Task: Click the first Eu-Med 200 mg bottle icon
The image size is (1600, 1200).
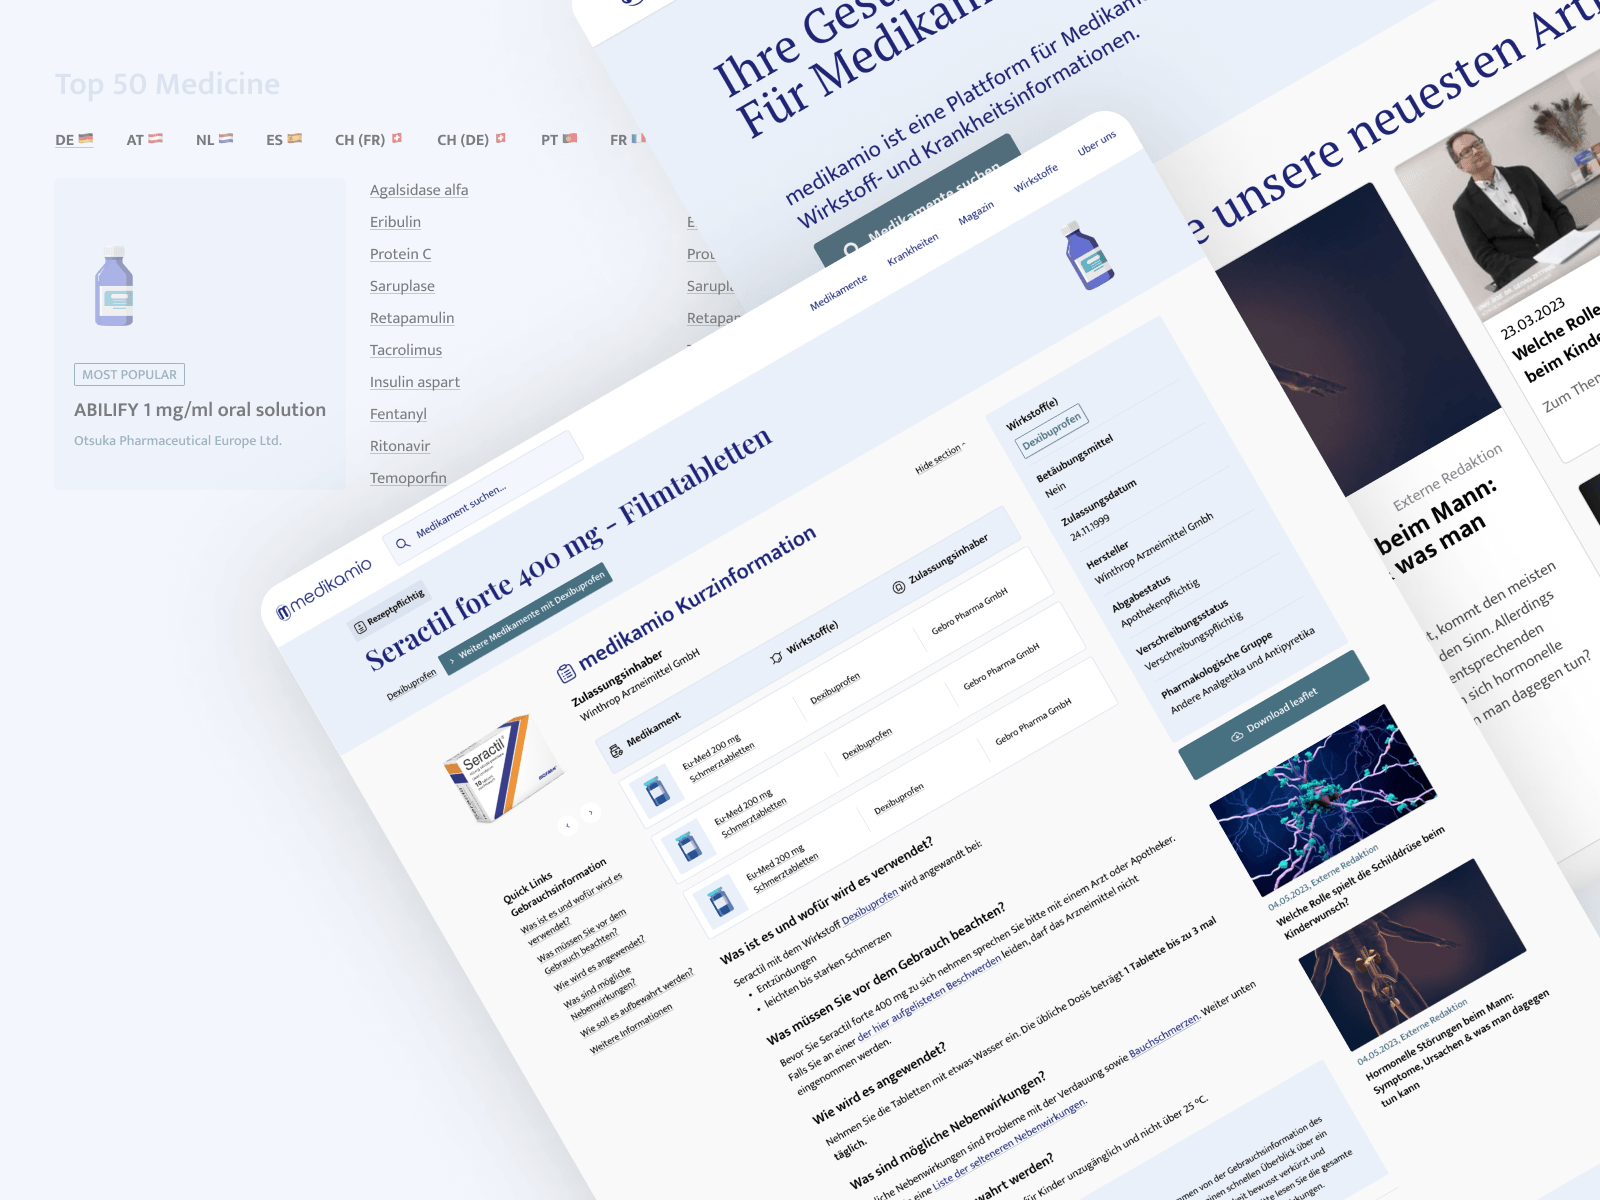Action: tap(657, 791)
